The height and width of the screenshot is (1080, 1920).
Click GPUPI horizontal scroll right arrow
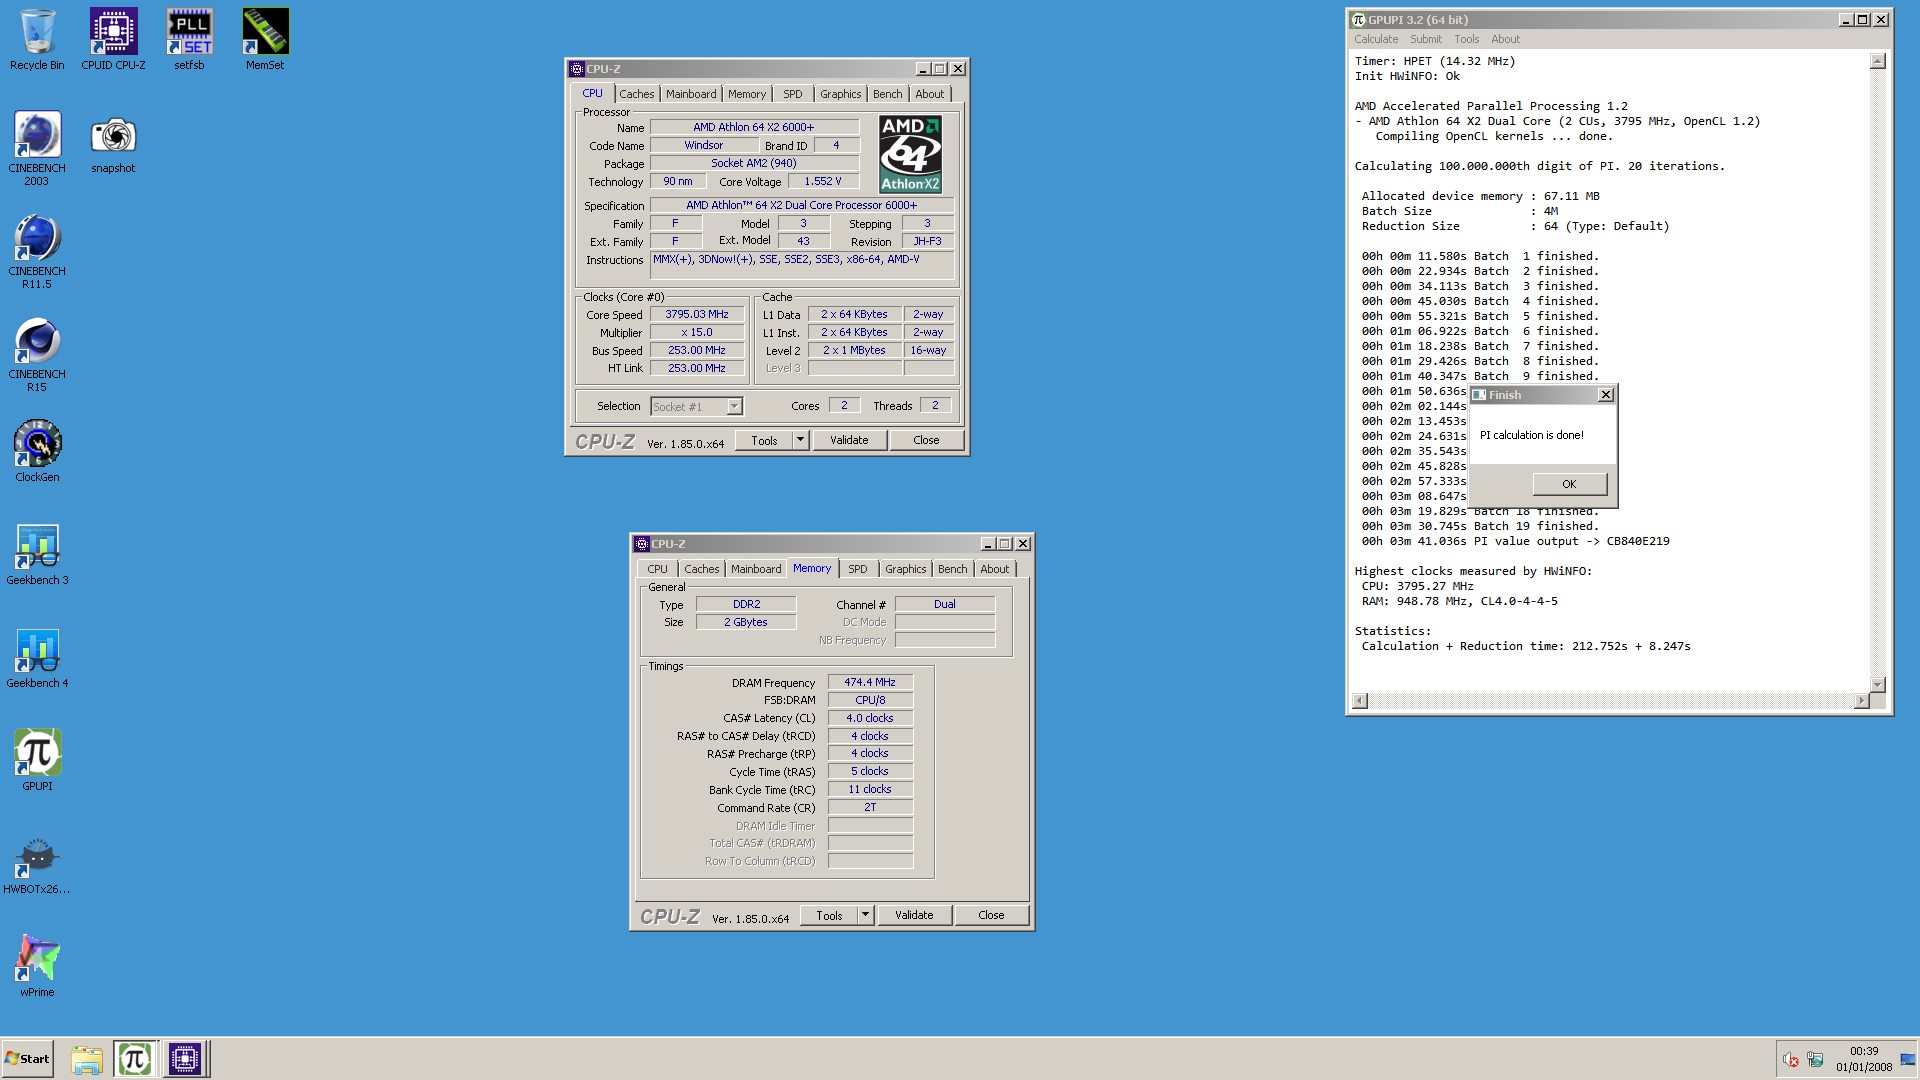pyautogui.click(x=1861, y=701)
